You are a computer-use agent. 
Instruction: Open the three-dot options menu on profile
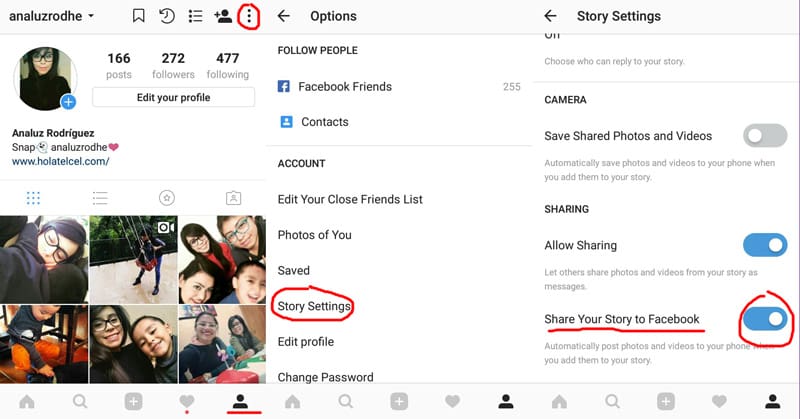click(249, 16)
